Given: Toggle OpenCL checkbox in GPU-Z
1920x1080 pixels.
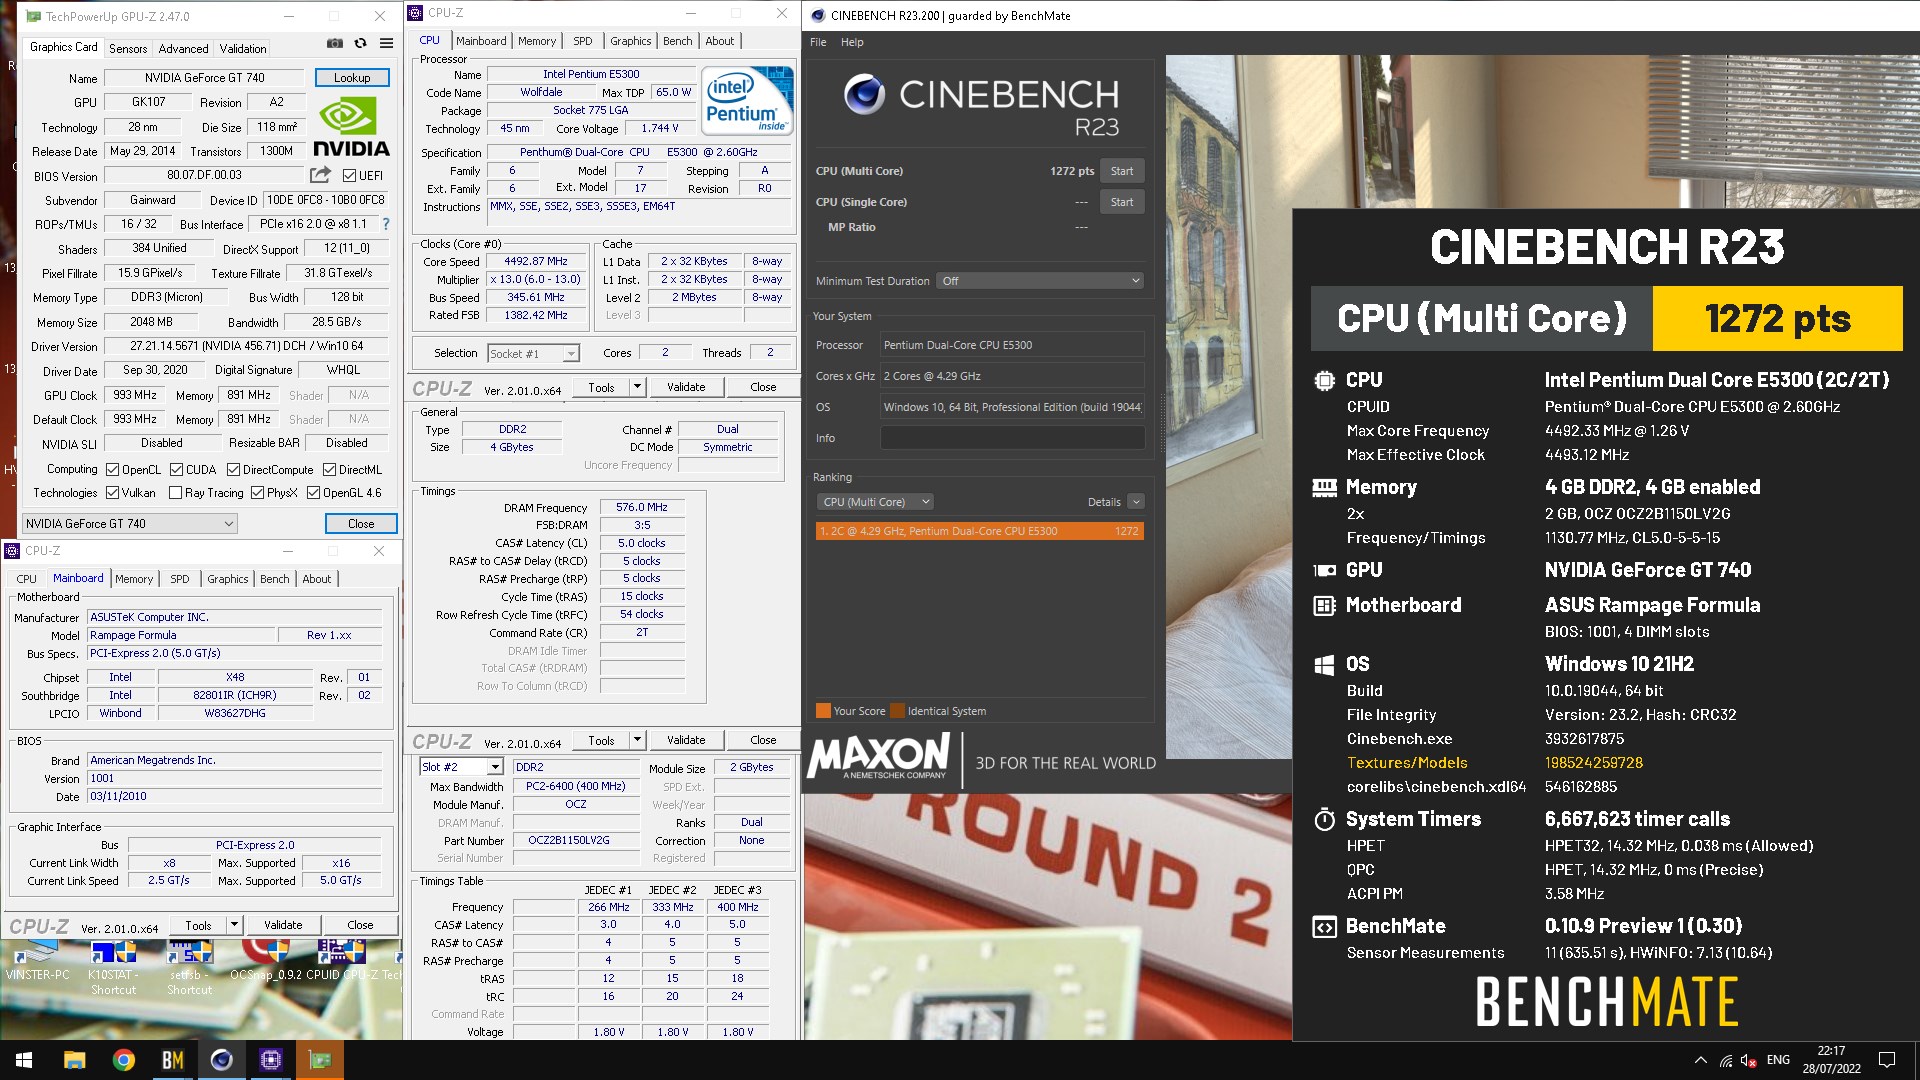Looking at the screenshot, I should (x=113, y=470).
